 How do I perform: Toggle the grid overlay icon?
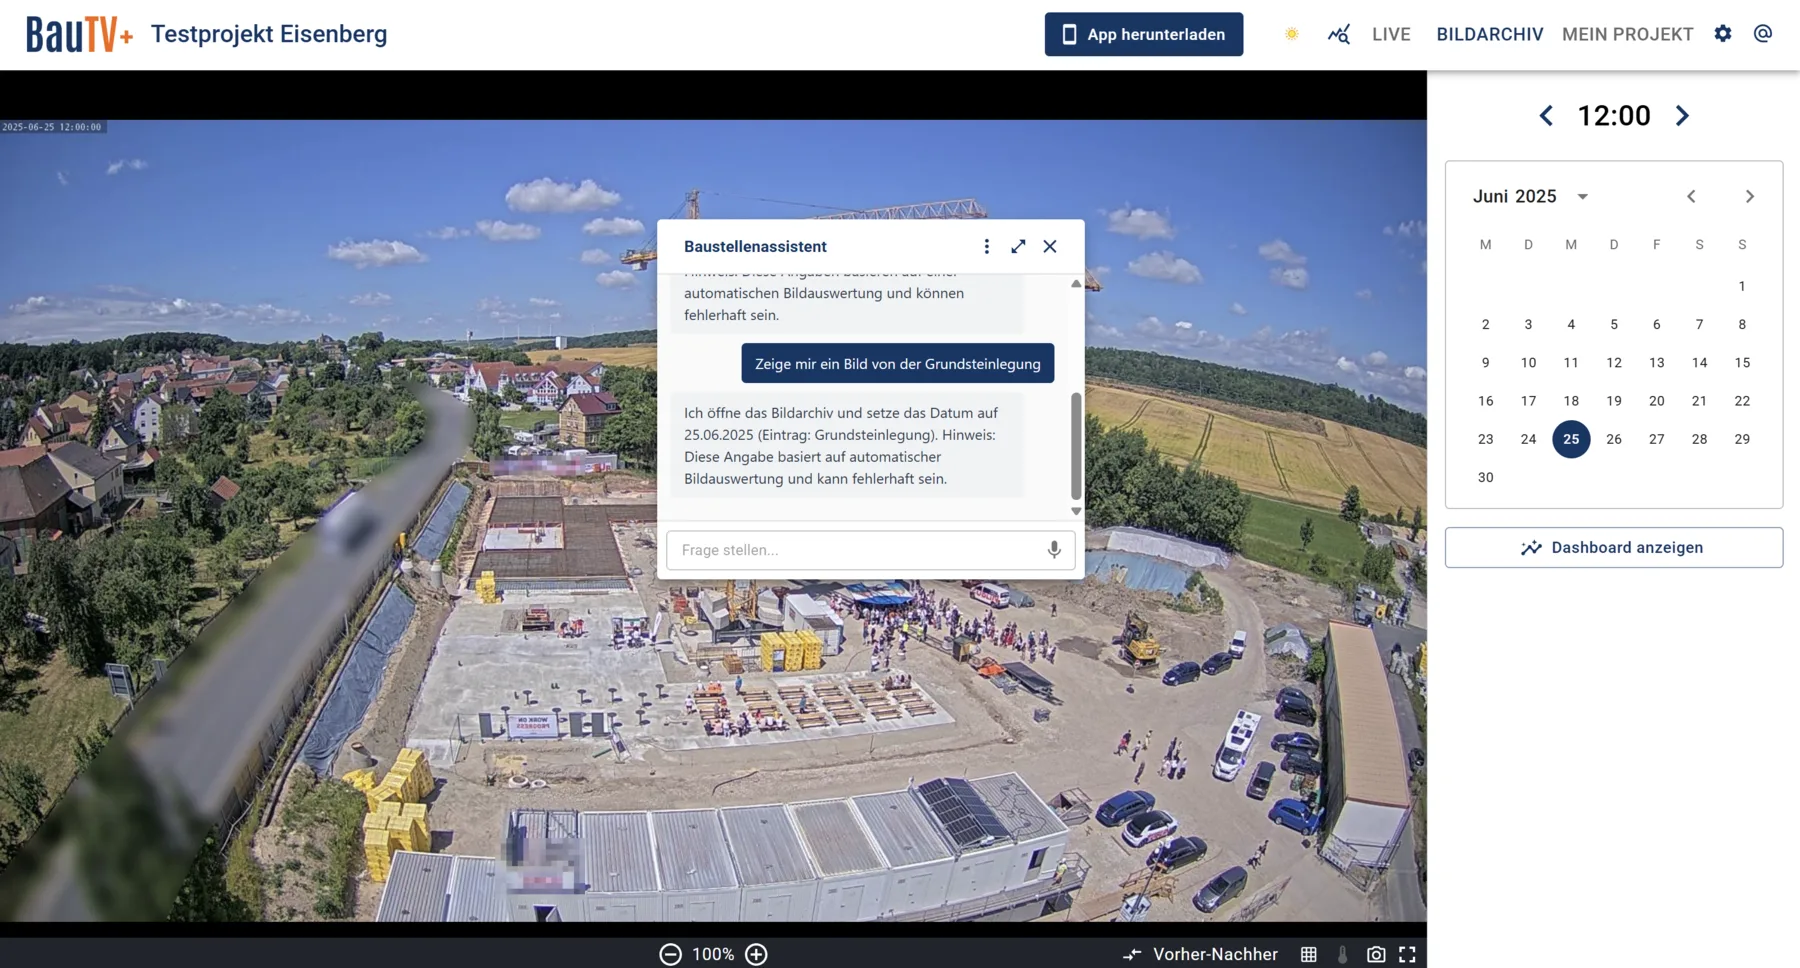click(1308, 954)
